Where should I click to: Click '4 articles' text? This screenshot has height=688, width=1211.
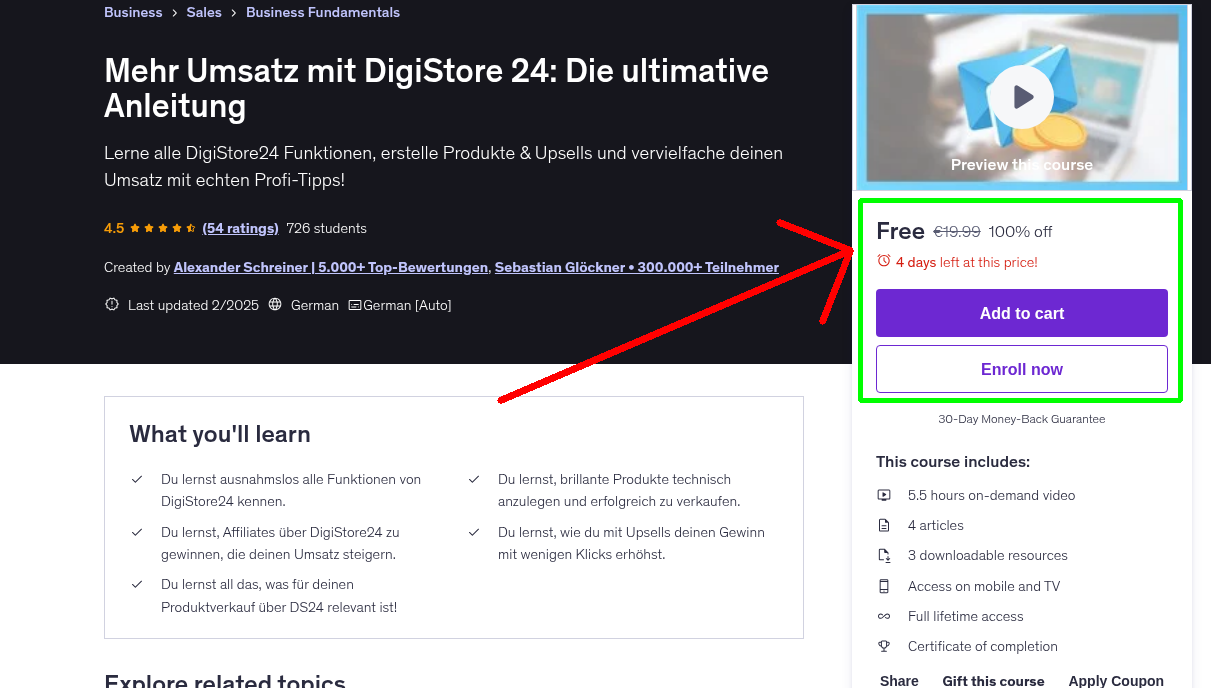tap(936, 525)
